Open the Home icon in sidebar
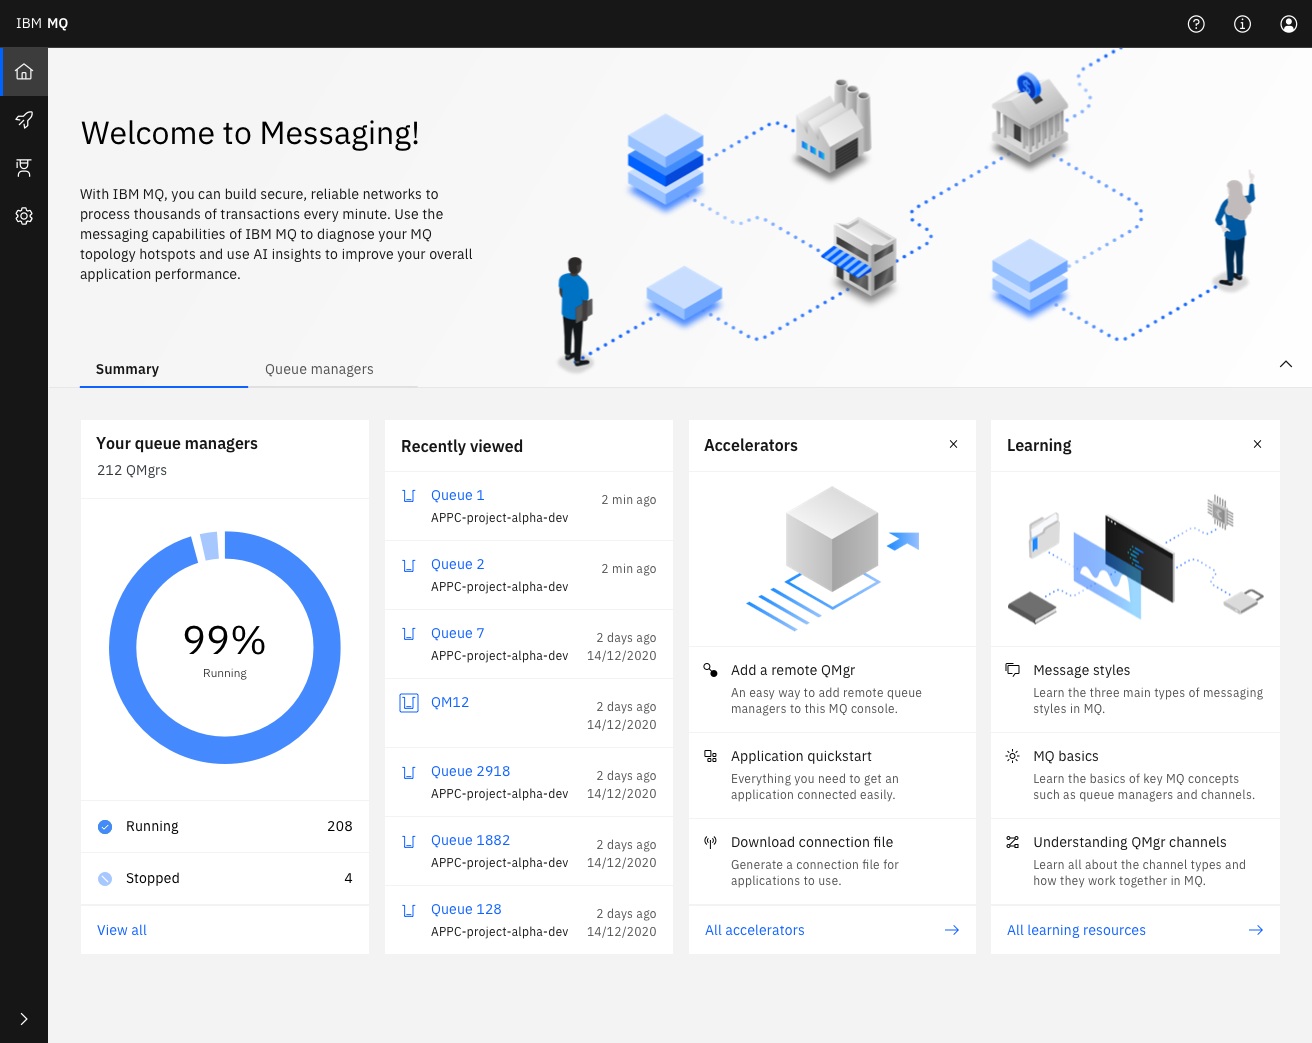The width and height of the screenshot is (1312, 1043). pos(24,72)
